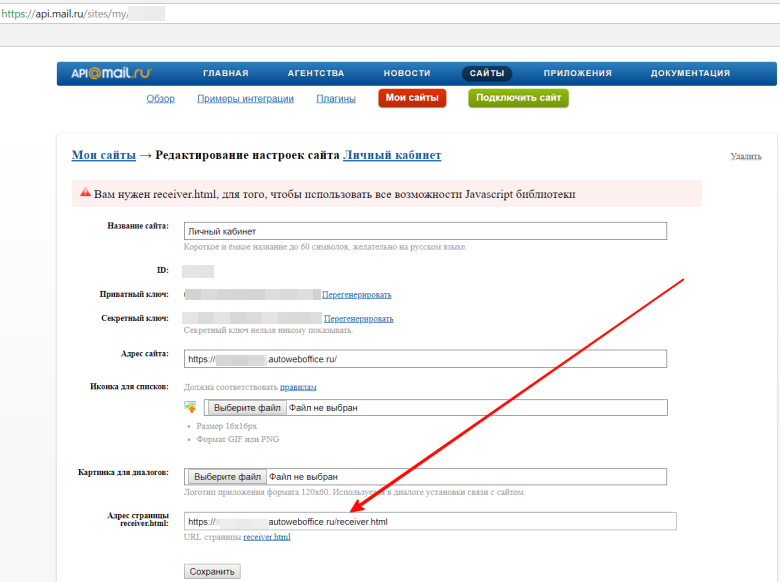
Task: Choose file for Картинка для диалогов
Action: point(227,477)
